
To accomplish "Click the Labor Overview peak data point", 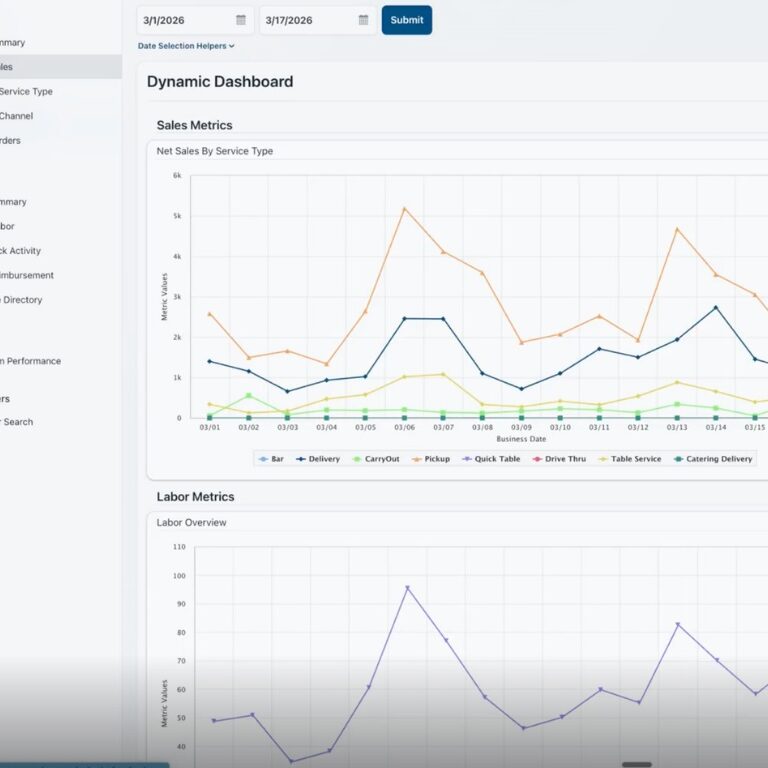I will (x=406, y=588).
